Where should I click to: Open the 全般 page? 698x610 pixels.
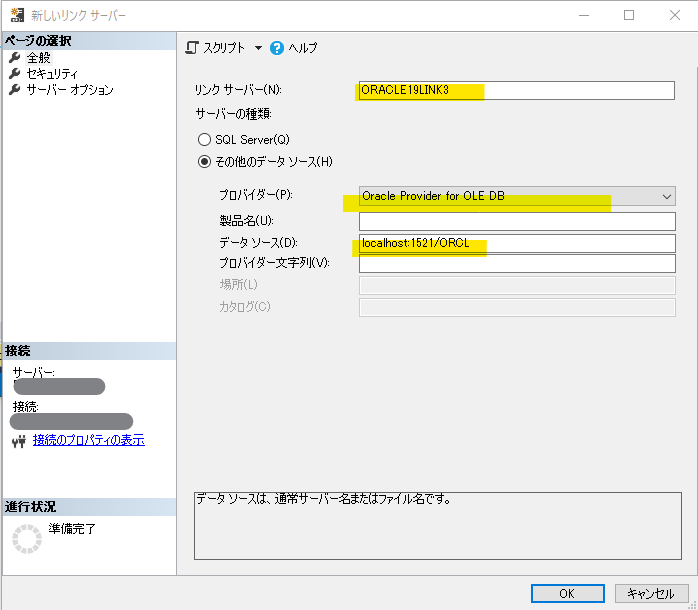pyautogui.click(x=39, y=58)
